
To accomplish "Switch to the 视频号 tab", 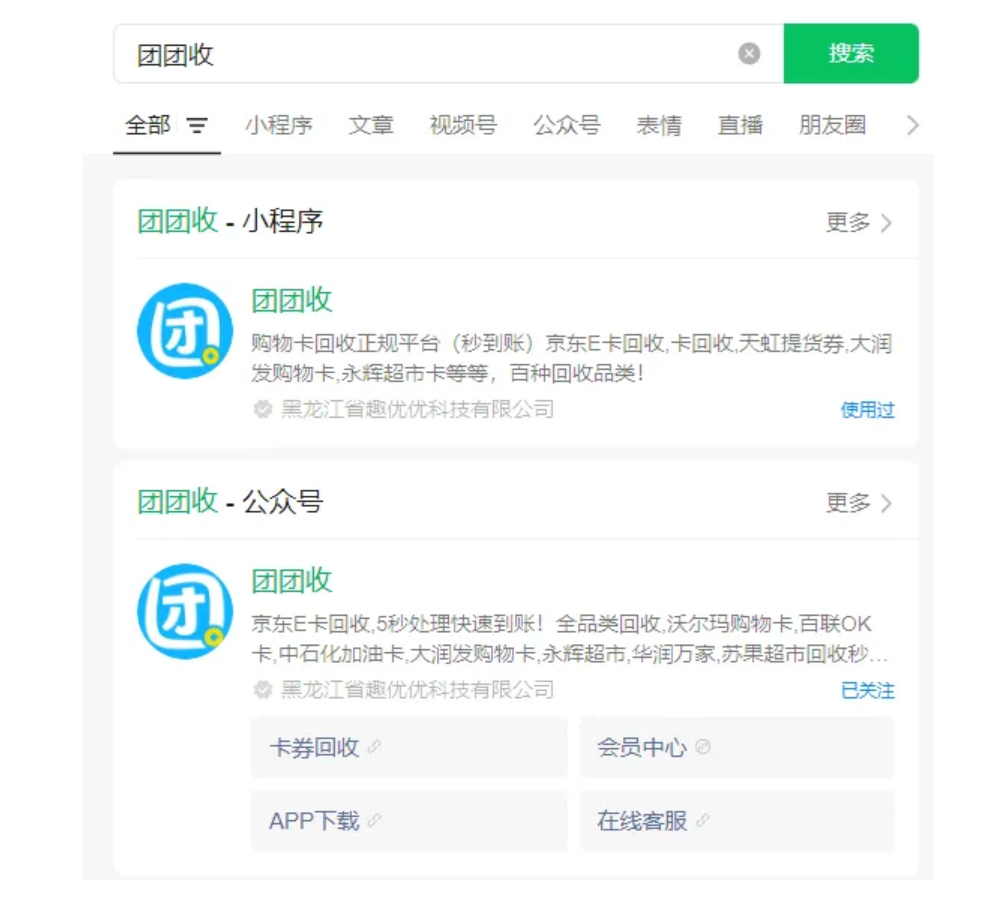I will click(x=463, y=125).
